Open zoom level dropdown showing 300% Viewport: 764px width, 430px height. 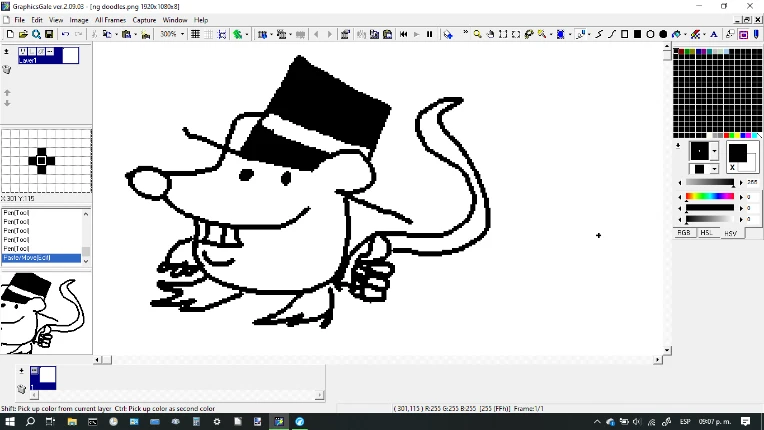(182, 34)
